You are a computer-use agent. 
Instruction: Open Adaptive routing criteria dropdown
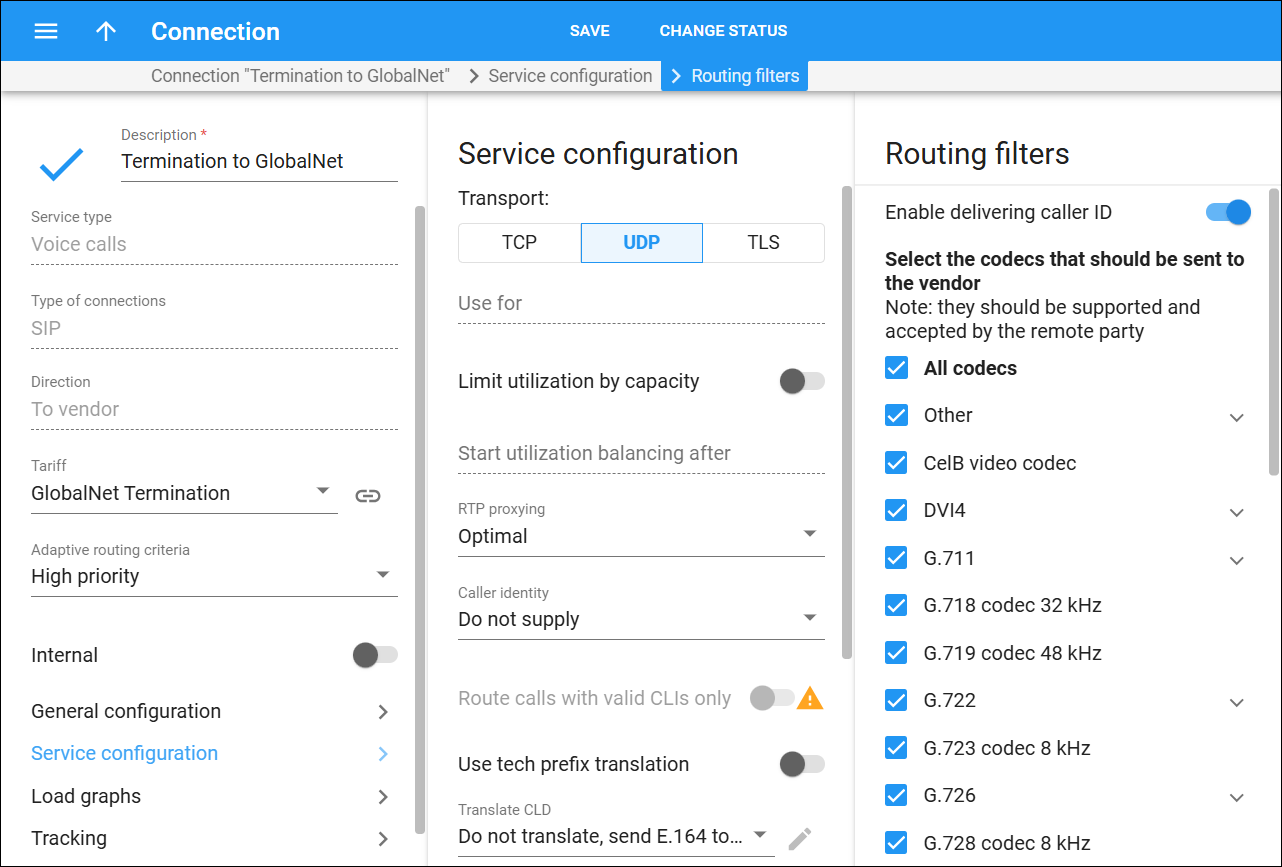point(214,576)
